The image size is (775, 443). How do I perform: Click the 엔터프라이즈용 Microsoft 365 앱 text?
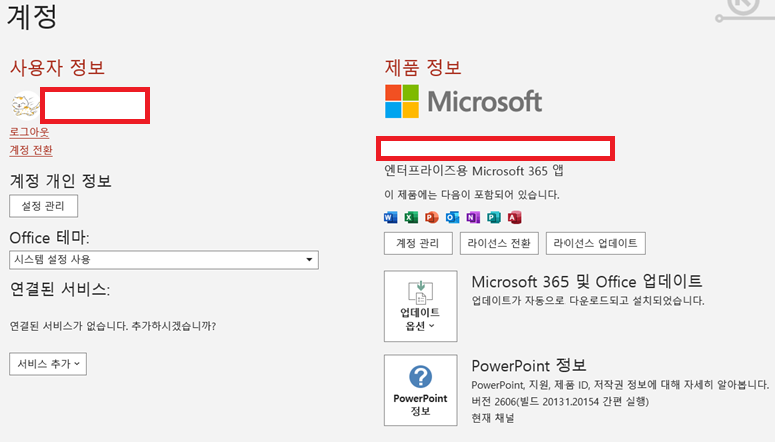(x=474, y=171)
